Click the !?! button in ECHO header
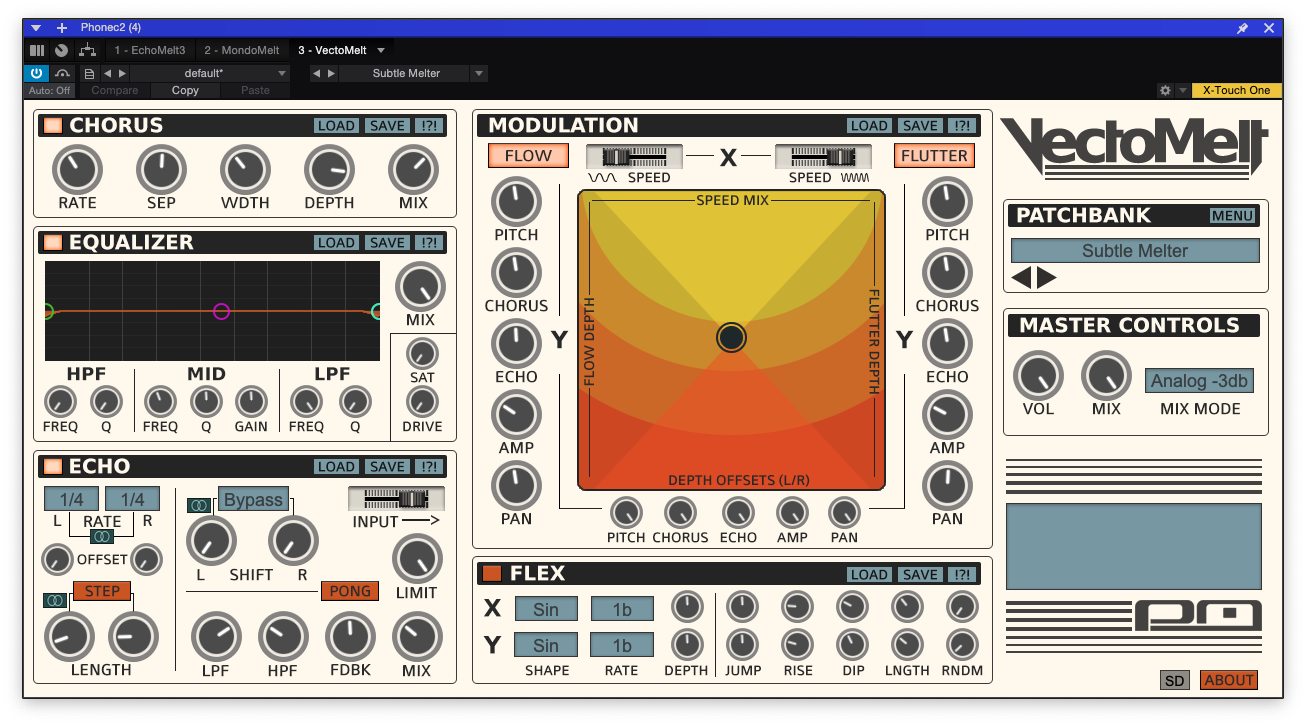The height and width of the screenshot is (725, 1306). [430, 467]
